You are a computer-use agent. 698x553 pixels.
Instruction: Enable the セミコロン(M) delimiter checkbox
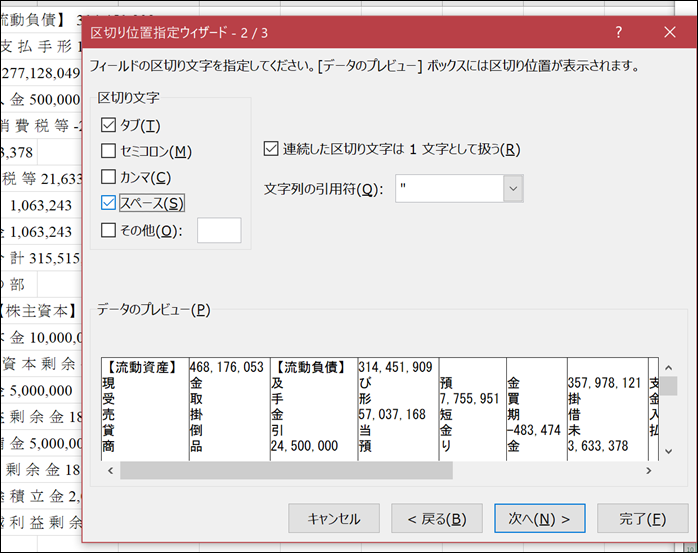109,151
